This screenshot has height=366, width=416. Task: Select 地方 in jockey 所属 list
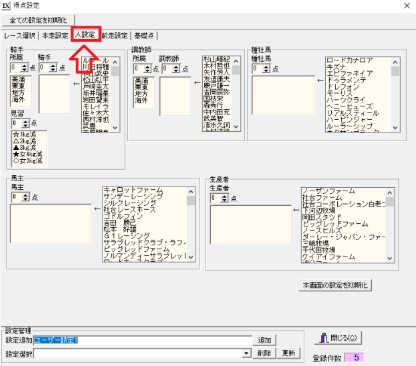click(18, 92)
